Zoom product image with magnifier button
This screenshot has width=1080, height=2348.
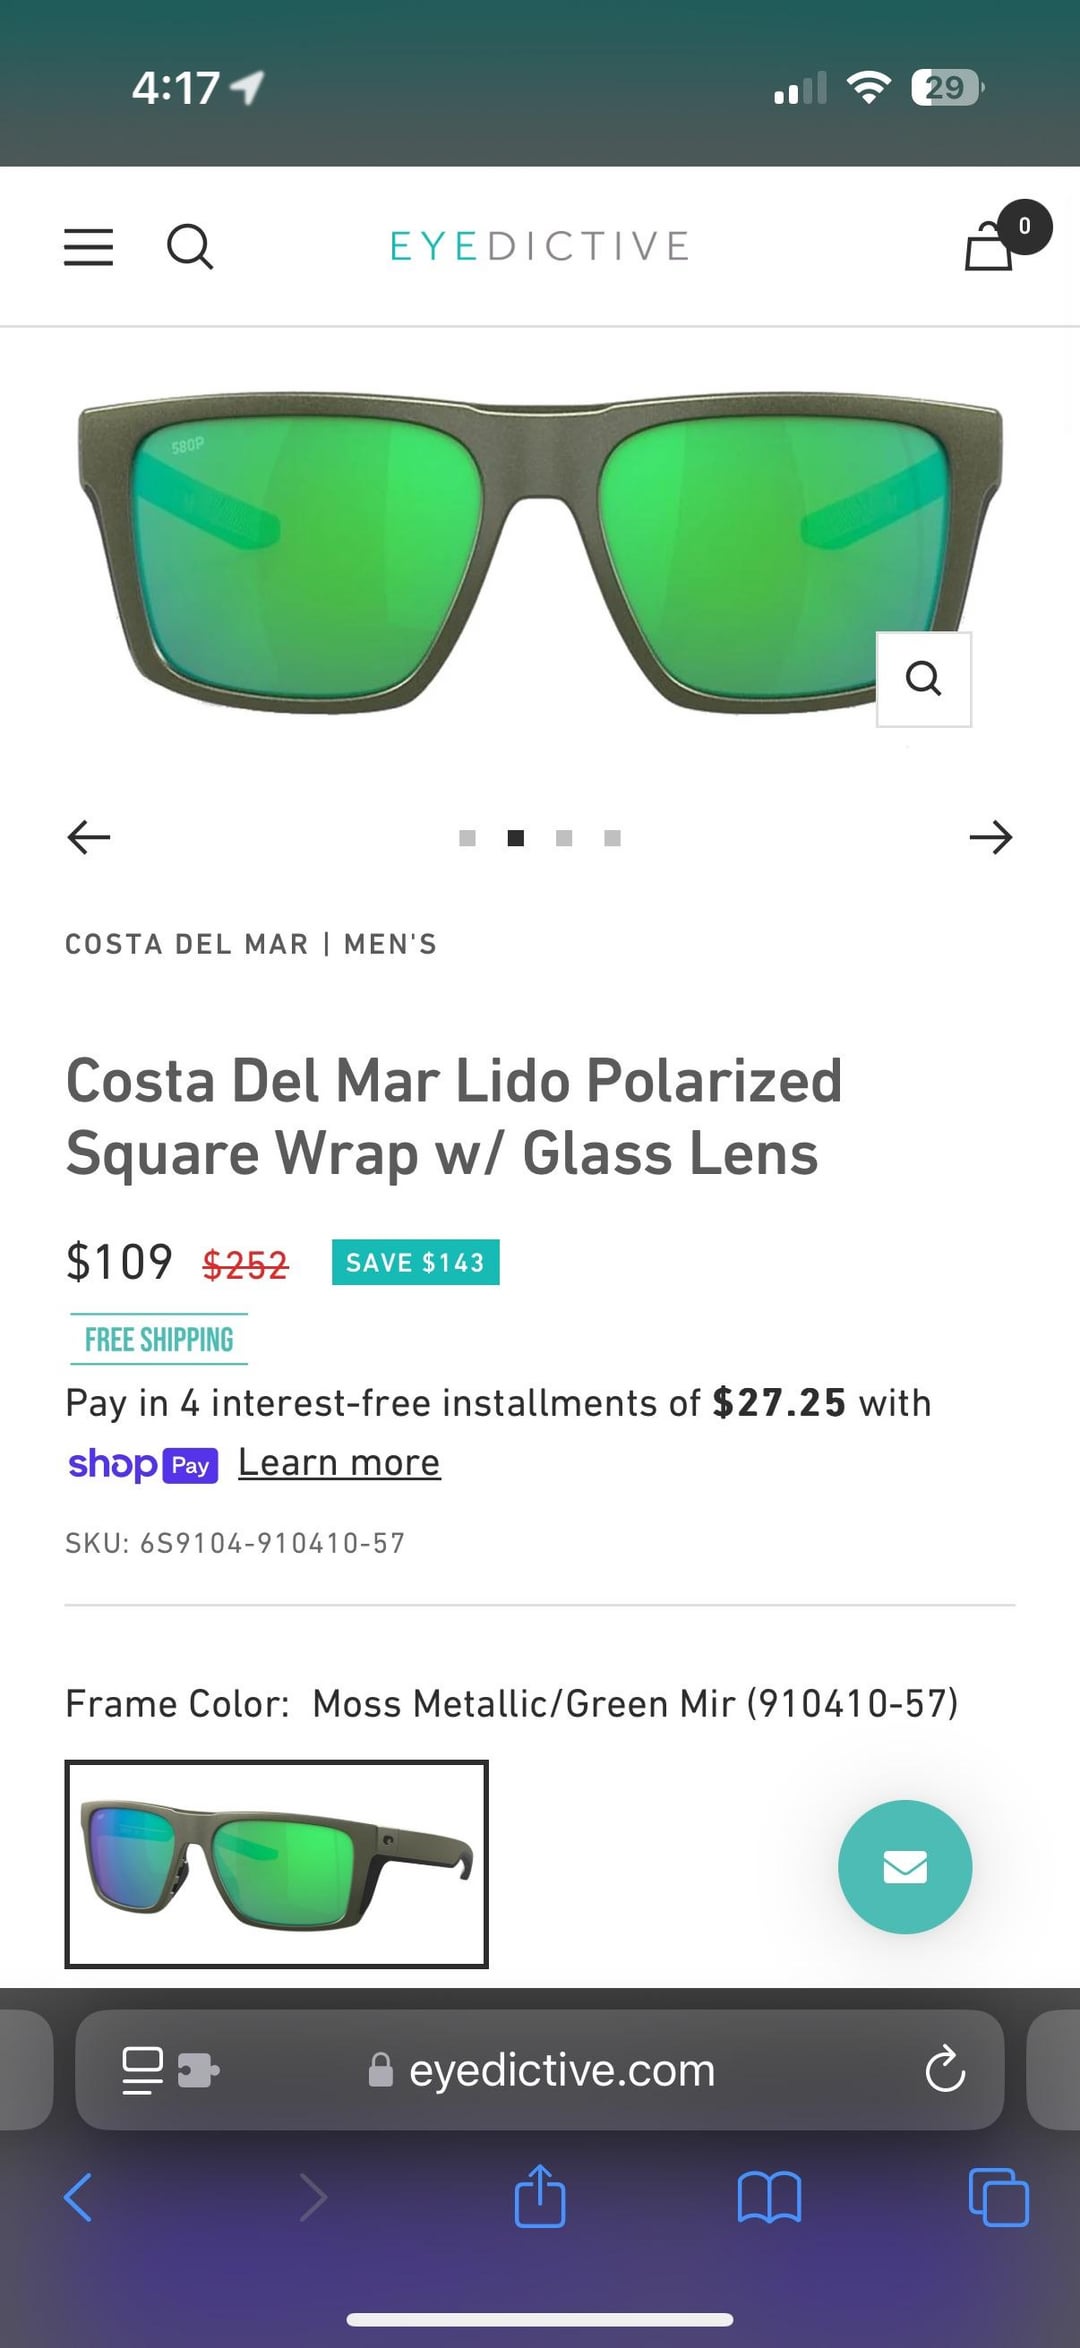(x=923, y=679)
